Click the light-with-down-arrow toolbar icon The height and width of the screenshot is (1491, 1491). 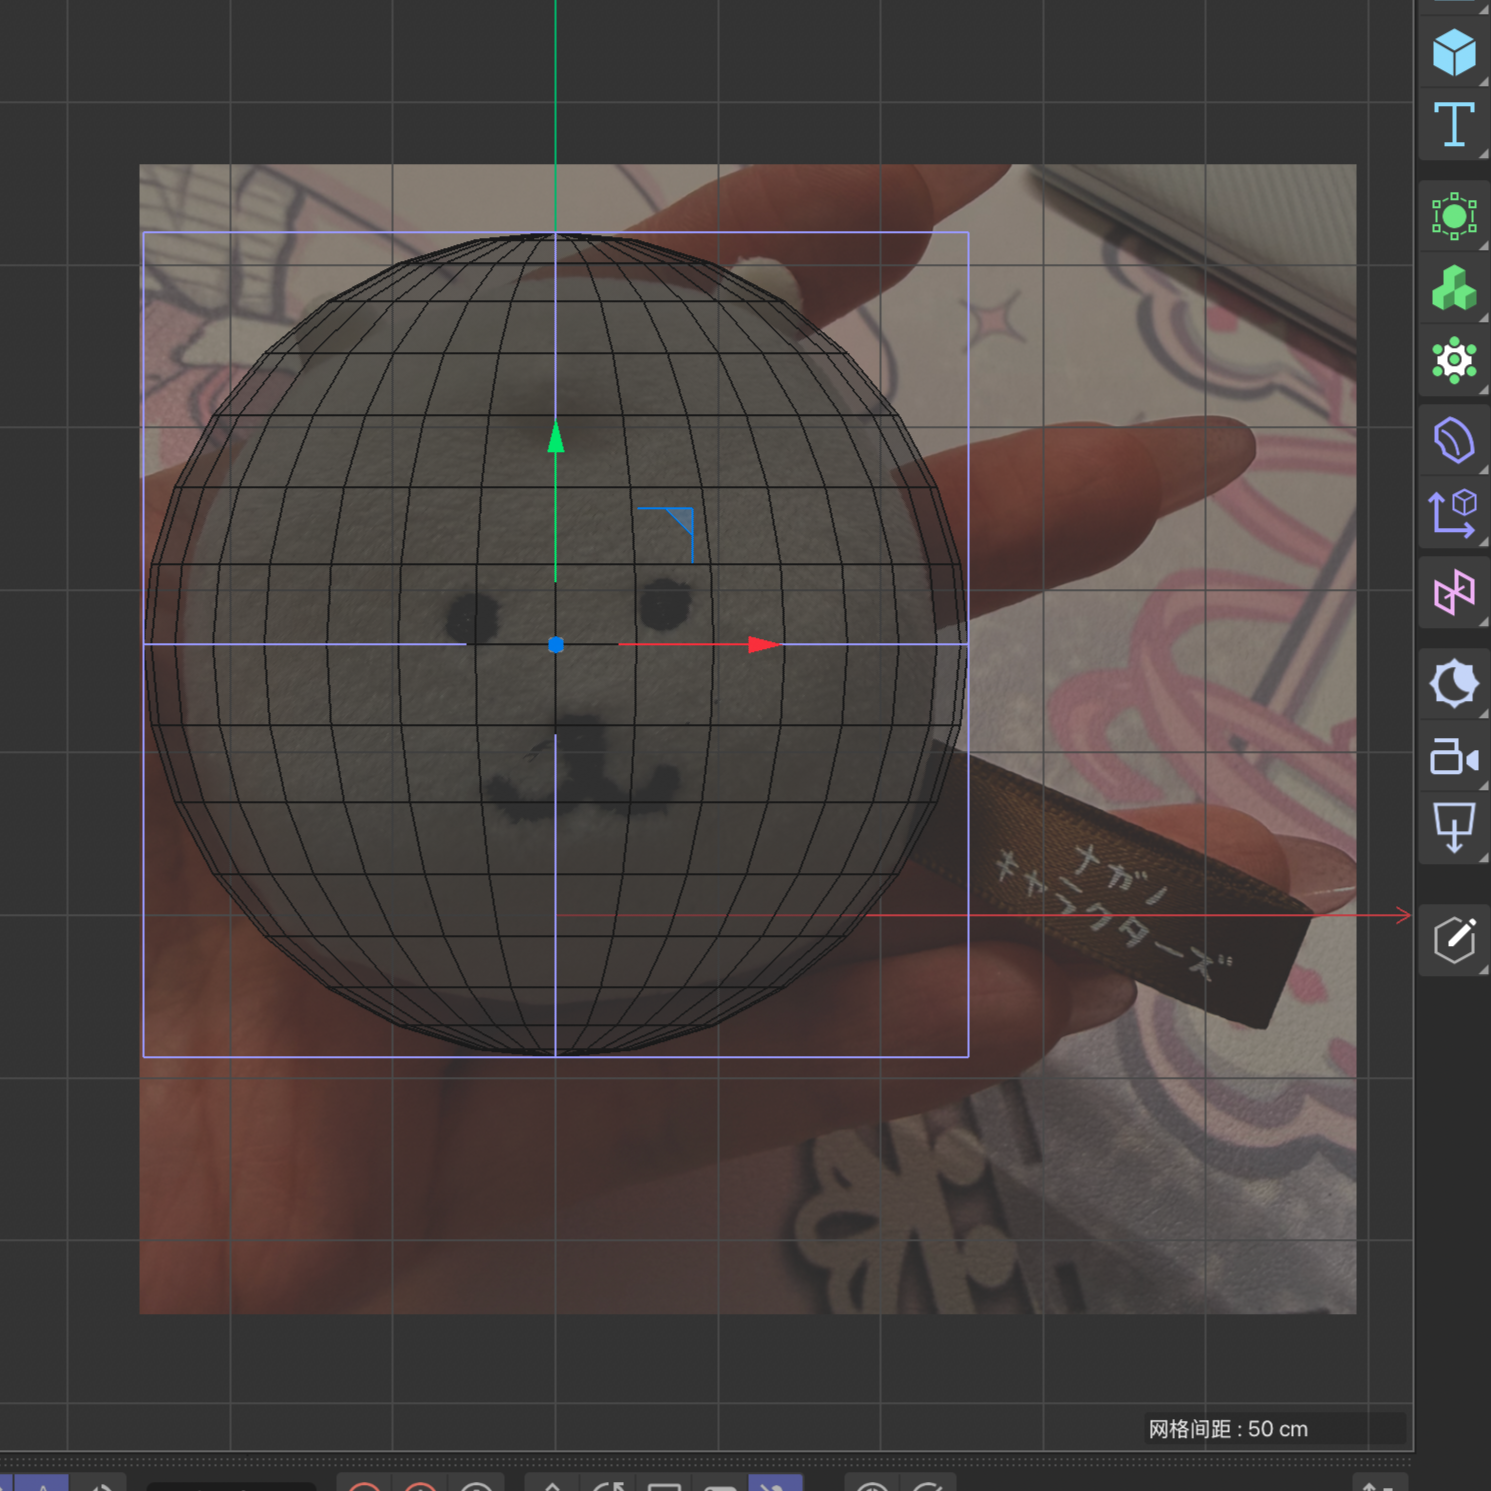[x=1453, y=827]
